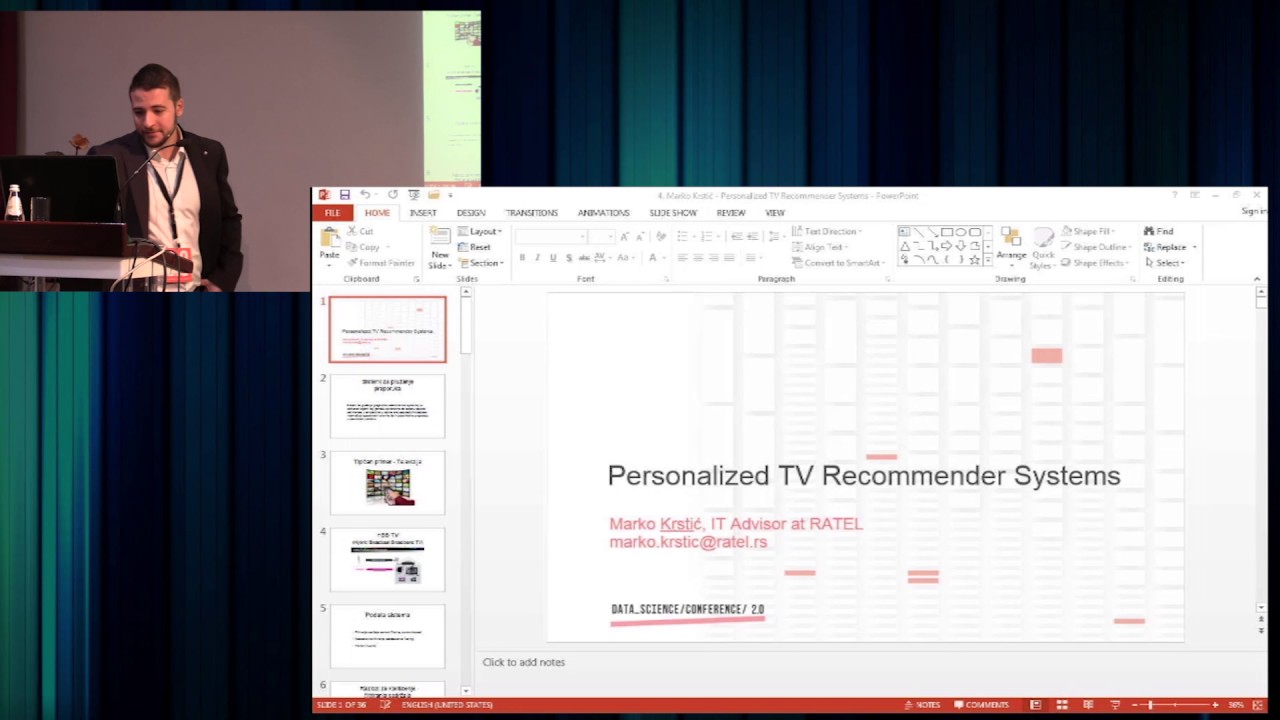1280x720 pixels.
Task: Open the Layout dropdown
Action: (x=479, y=231)
